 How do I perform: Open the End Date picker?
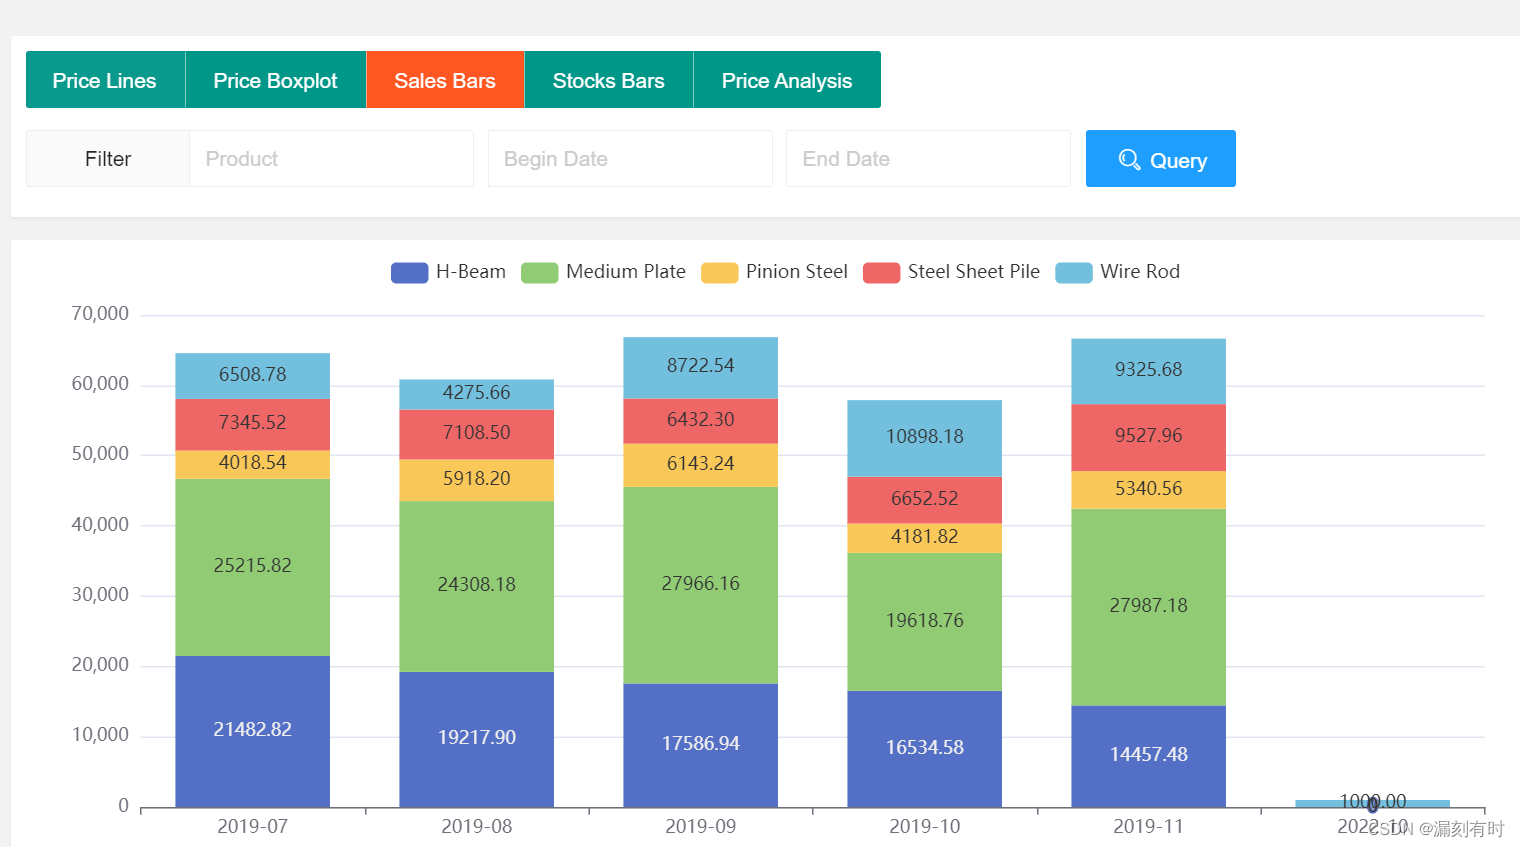(928, 158)
